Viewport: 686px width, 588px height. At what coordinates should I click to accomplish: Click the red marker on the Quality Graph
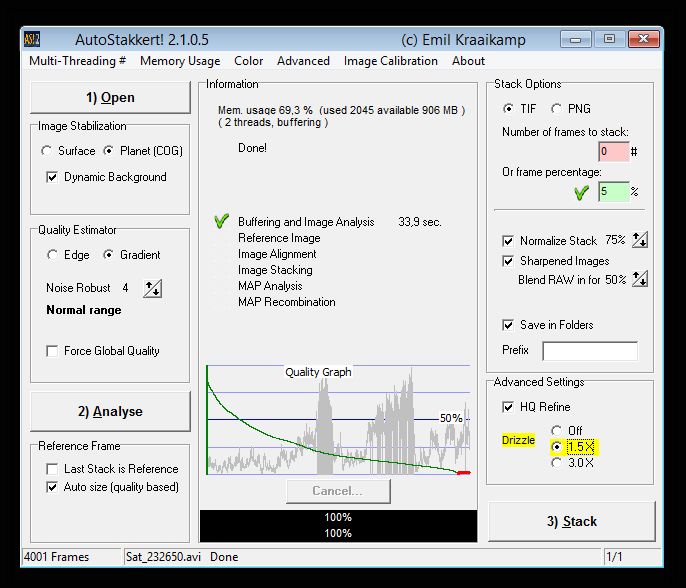pyautogui.click(x=464, y=472)
